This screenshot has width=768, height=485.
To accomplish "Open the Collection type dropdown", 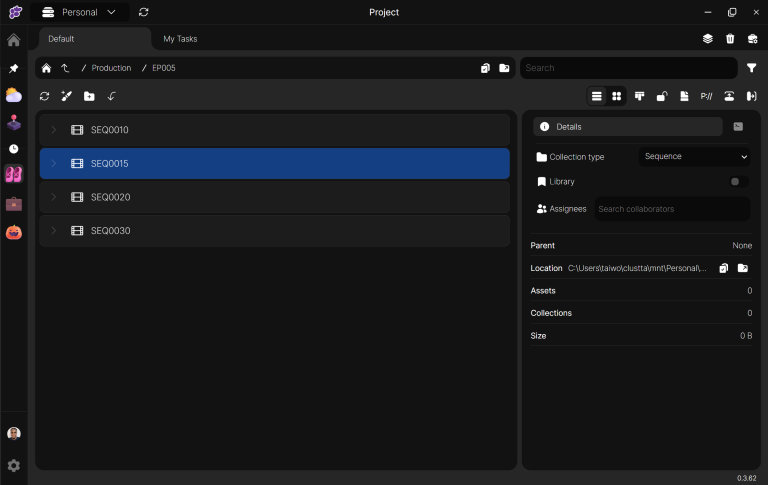I will click(694, 157).
